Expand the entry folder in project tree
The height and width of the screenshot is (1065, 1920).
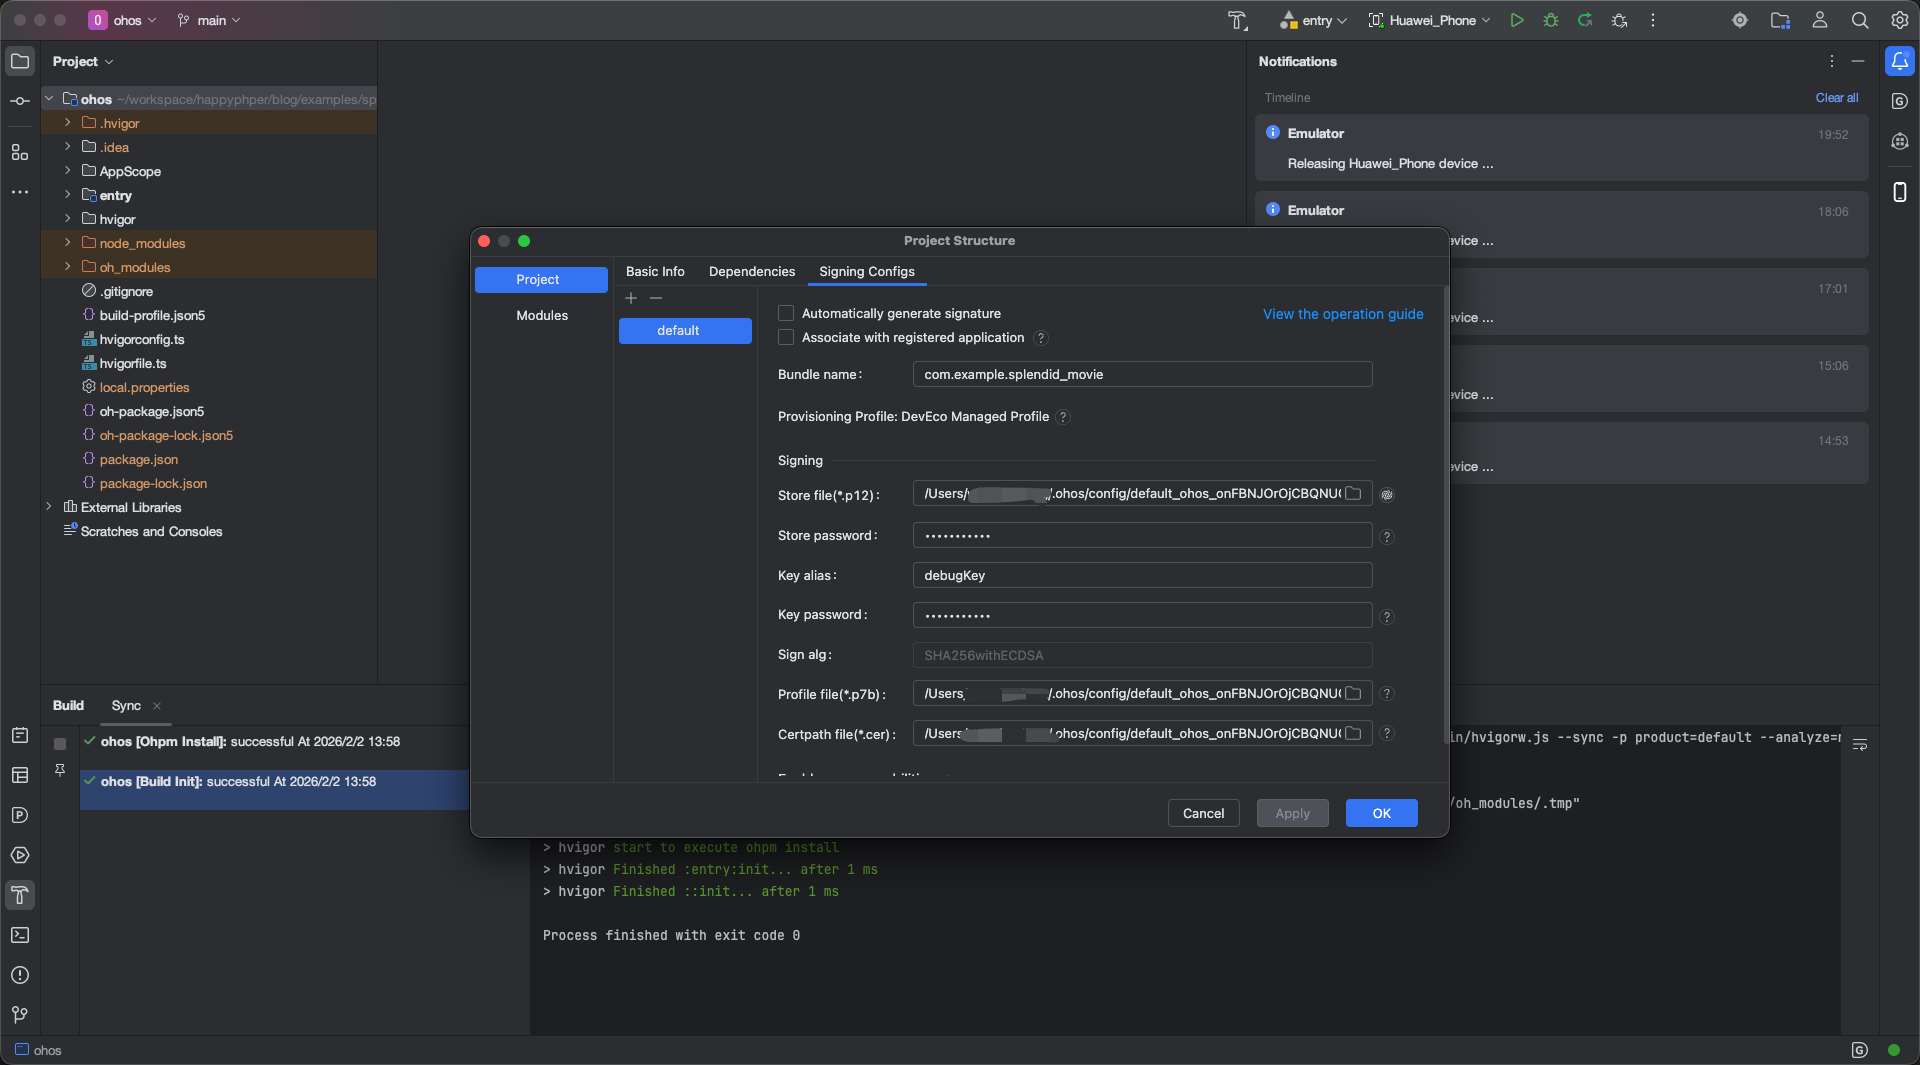point(67,195)
